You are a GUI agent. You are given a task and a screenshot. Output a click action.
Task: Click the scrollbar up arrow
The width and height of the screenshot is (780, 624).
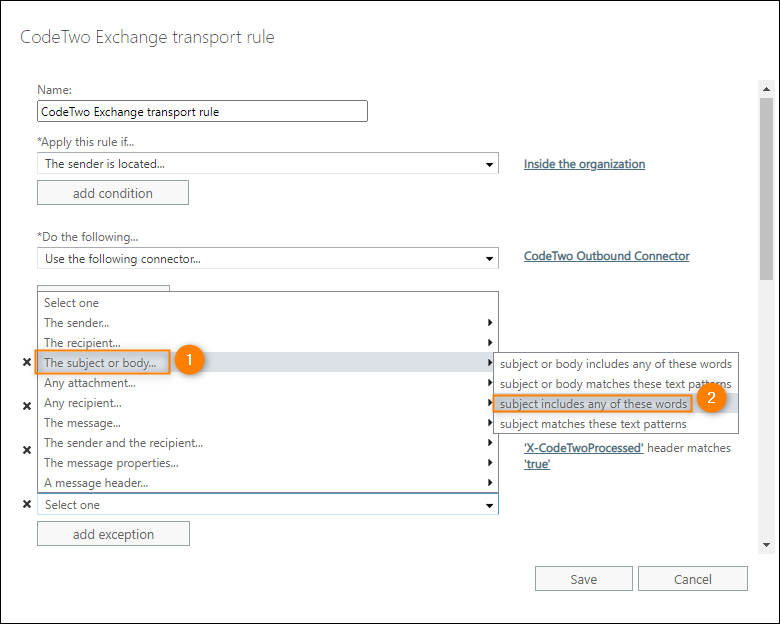[766, 89]
